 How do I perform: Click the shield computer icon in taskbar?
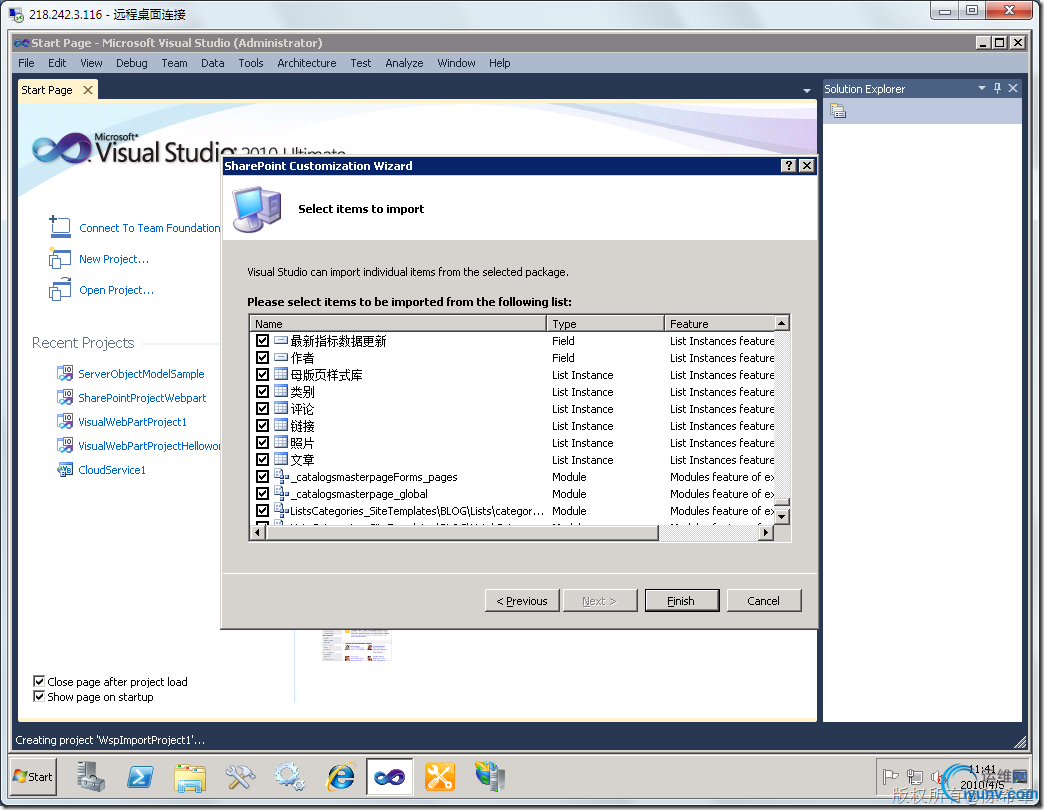pyautogui.click(x=490, y=777)
